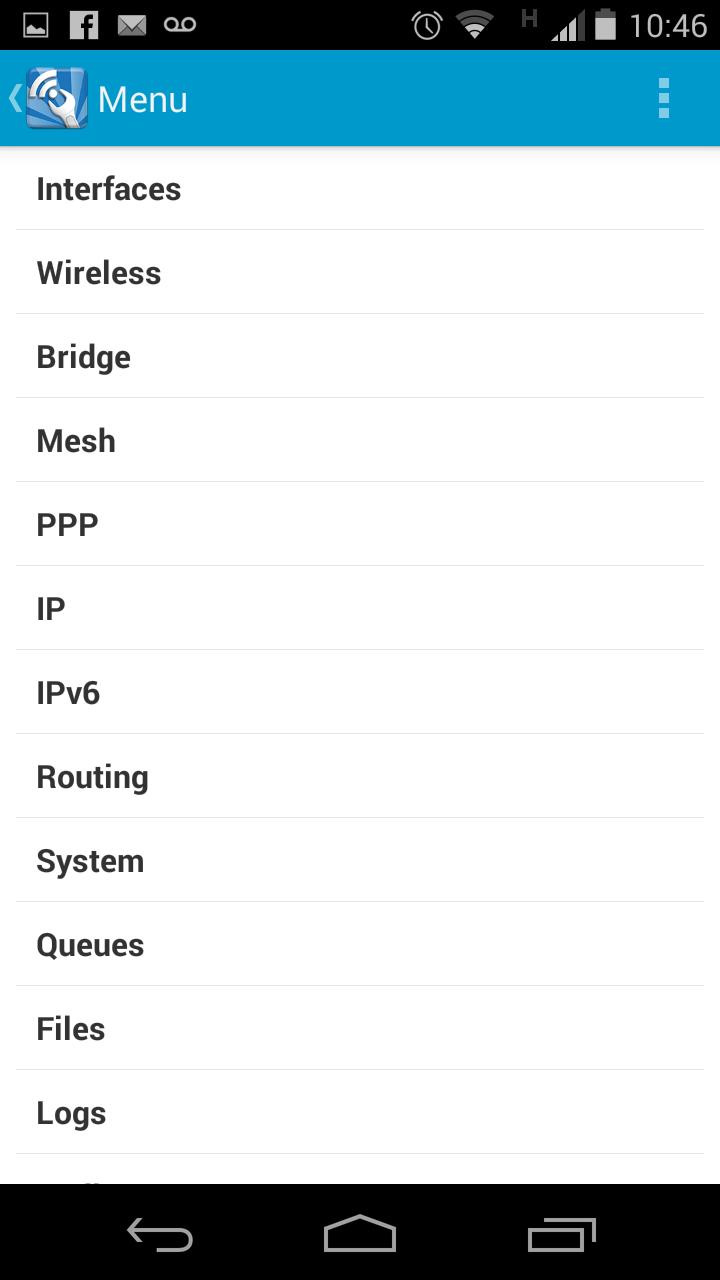Image resolution: width=720 pixels, height=1280 pixels.
Task: Tap the alarm clock status icon
Action: (x=427, y=25)
